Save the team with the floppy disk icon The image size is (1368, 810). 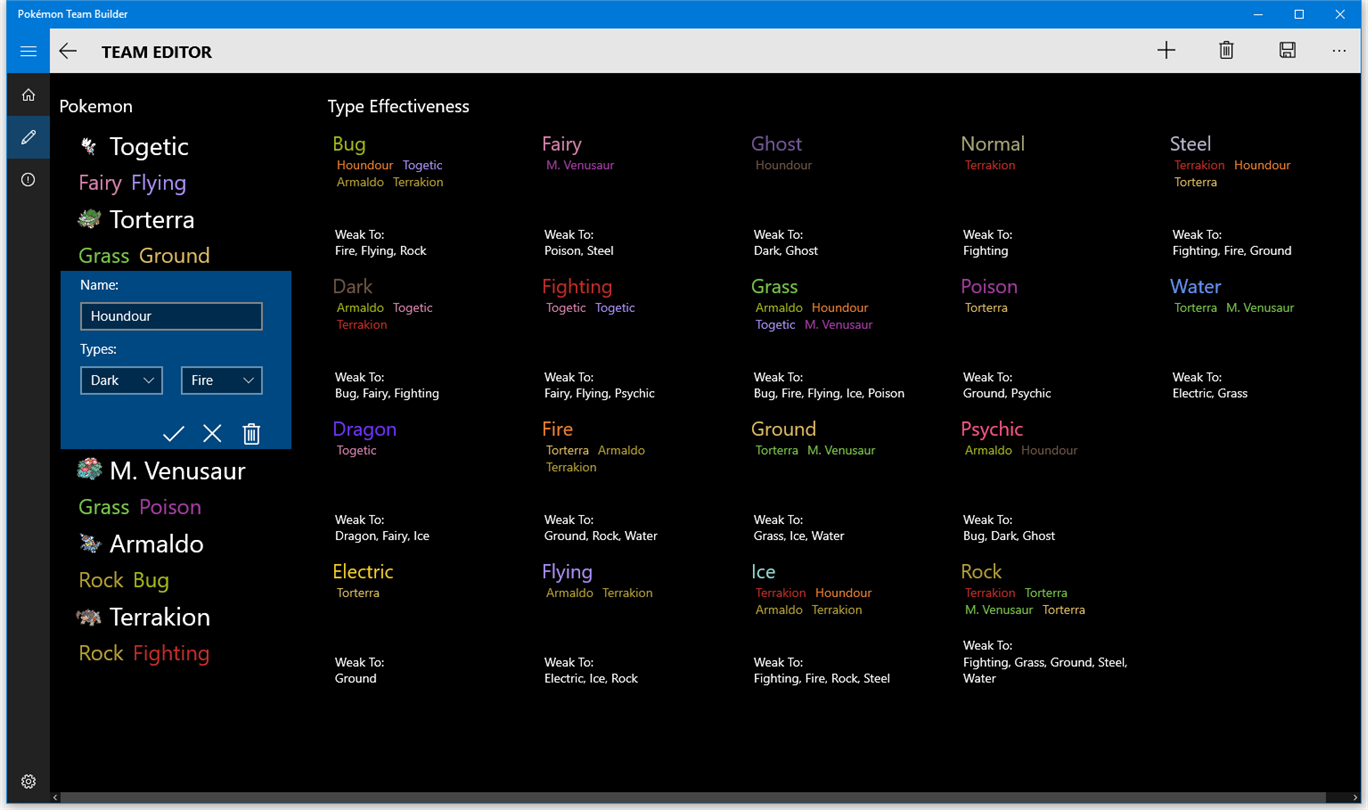tap(1287, 50)
